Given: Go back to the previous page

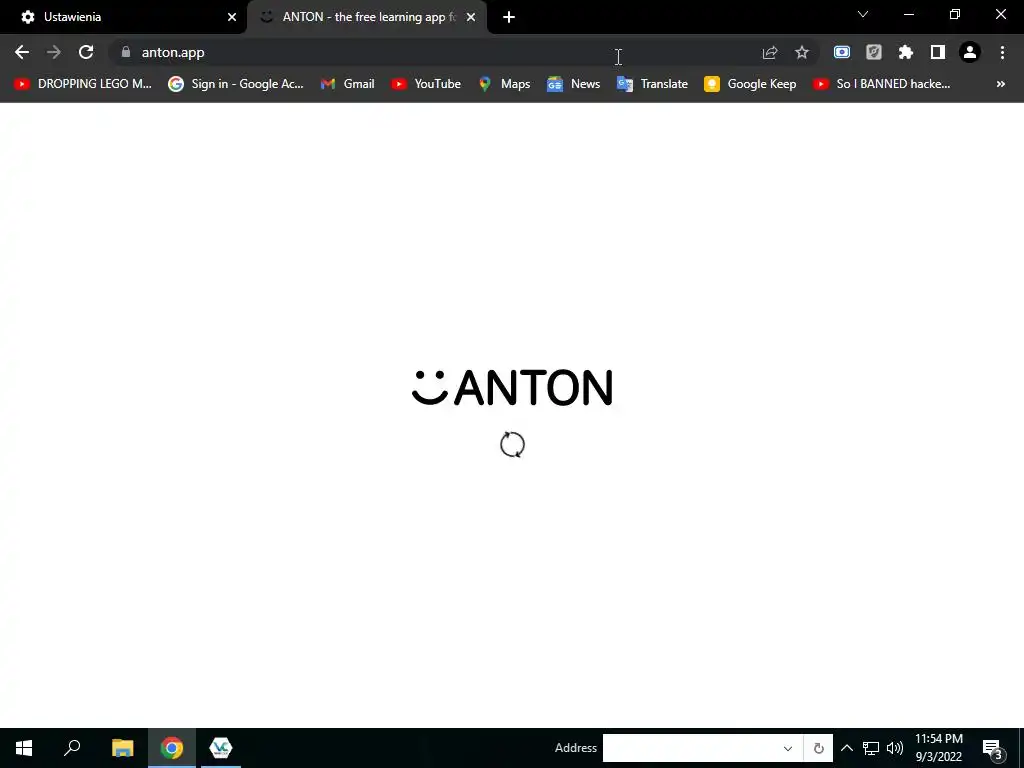Looking at the screenshot, I should [x=22, y=52].
